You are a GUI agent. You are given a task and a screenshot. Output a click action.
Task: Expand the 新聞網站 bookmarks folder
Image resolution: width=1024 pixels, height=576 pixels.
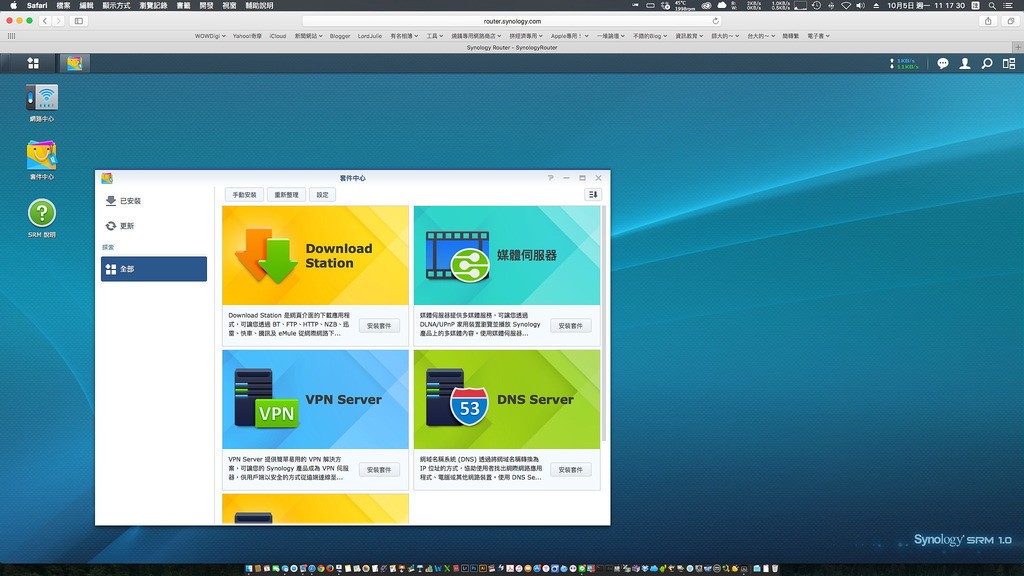point(308,36)
